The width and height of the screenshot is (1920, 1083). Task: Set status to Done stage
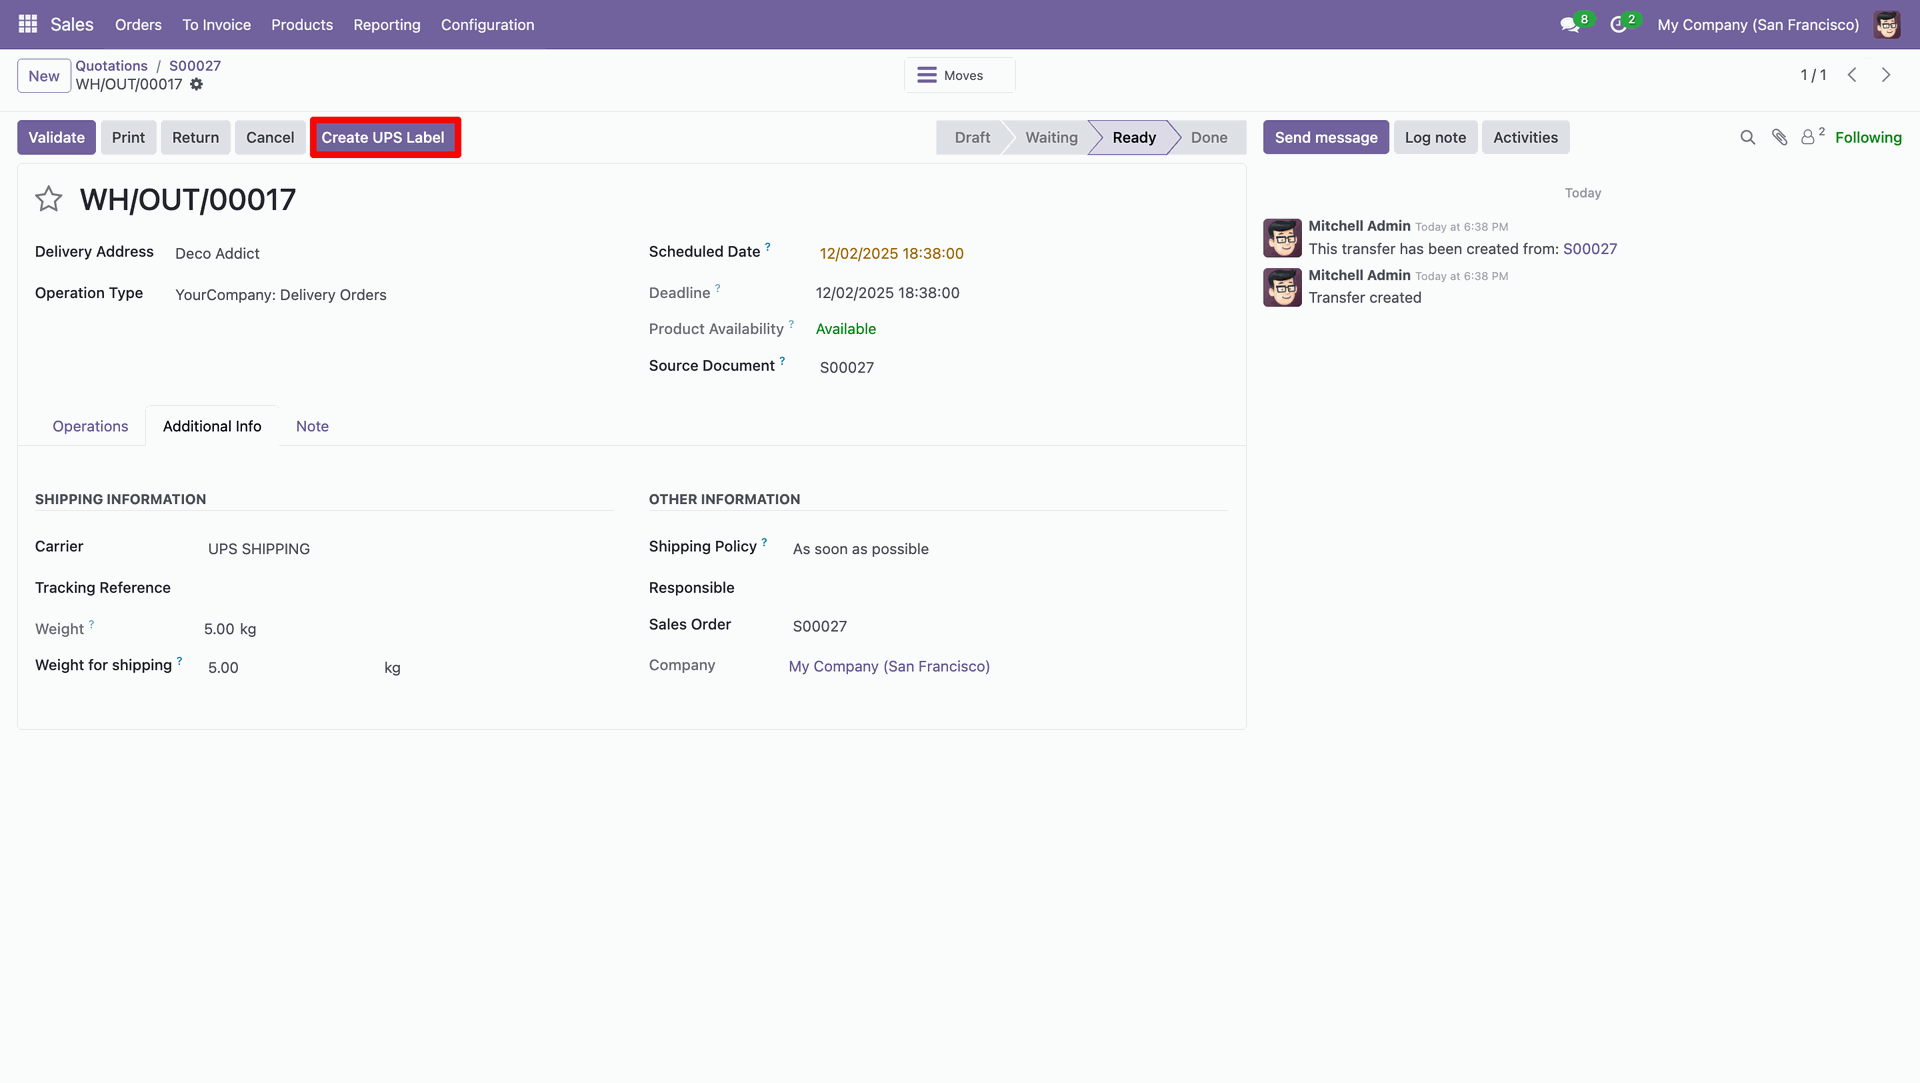coord(1208,138)
